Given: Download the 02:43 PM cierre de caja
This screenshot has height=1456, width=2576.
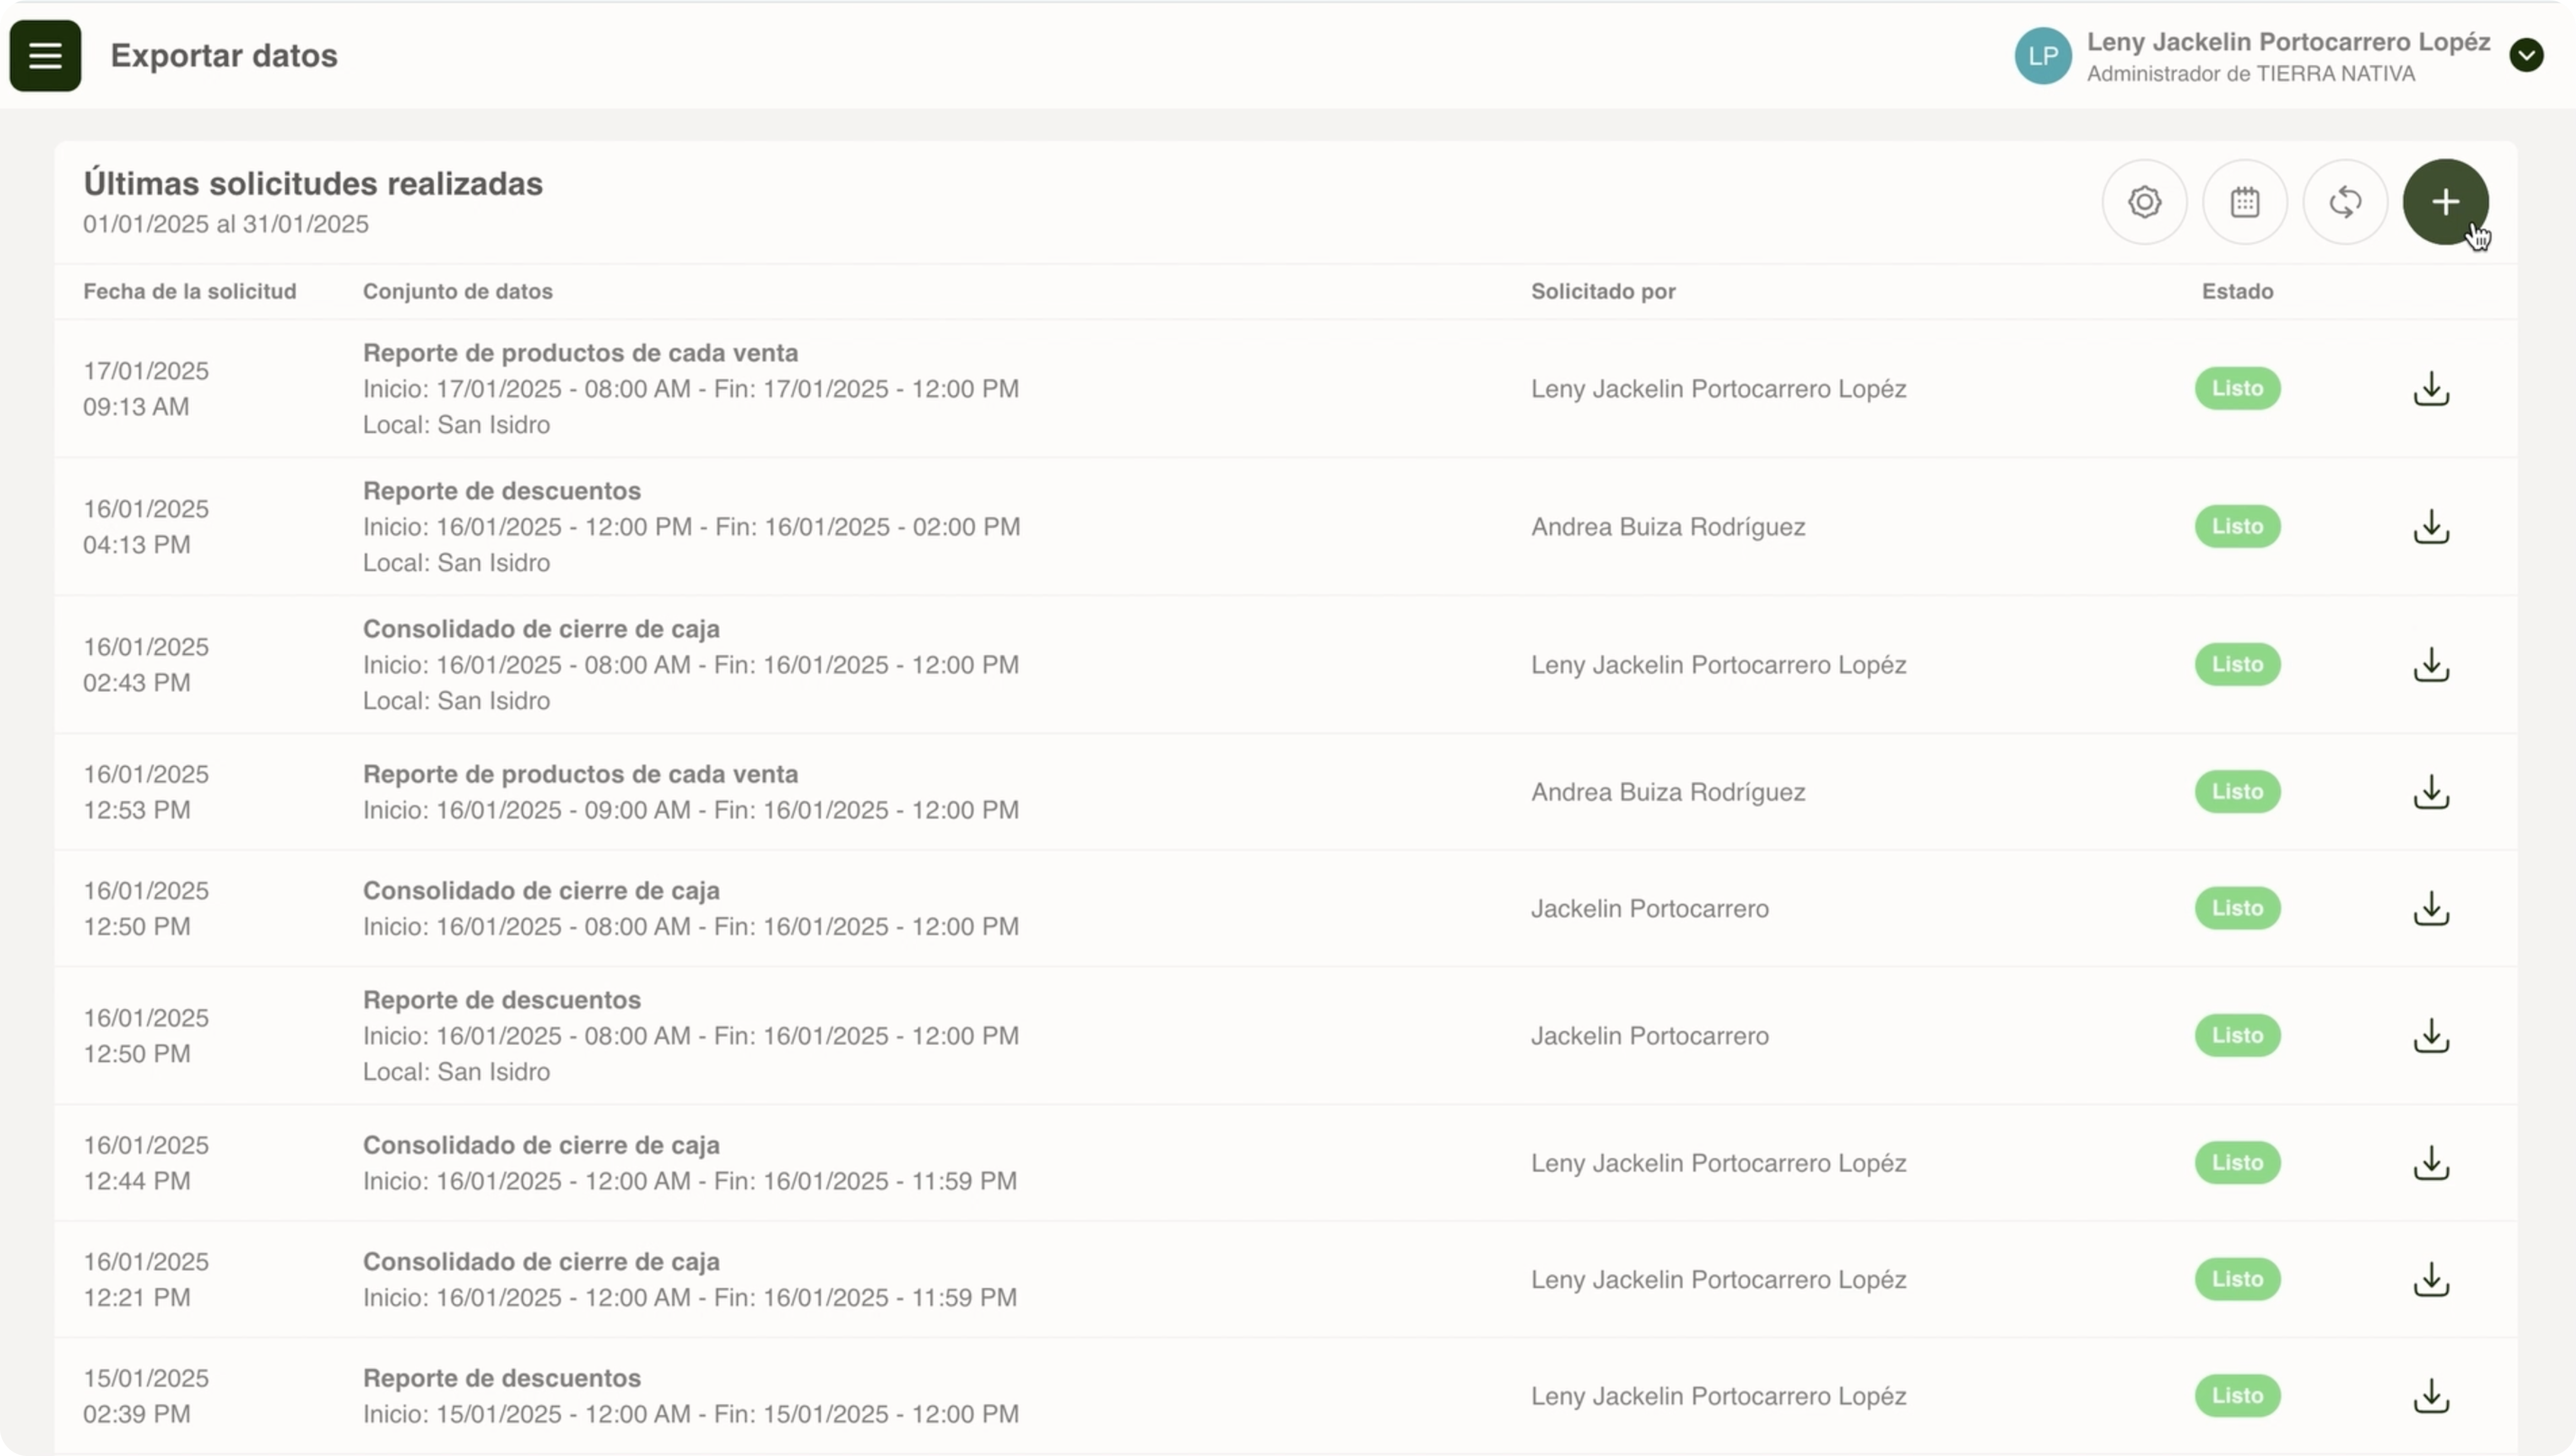Looking at the screenshot, I should coord(2431,665).
